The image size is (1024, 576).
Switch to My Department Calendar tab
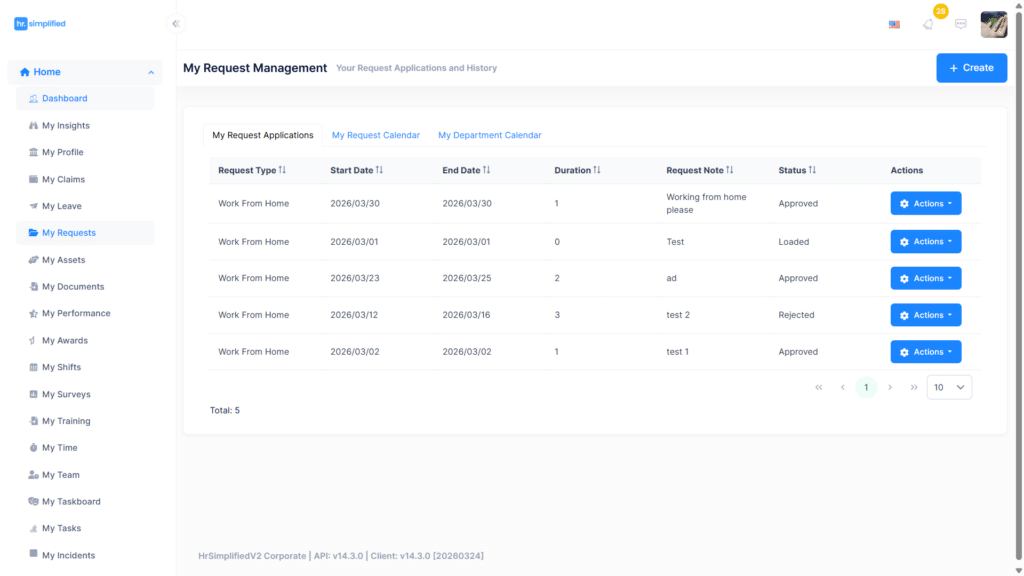pos(490,135)
